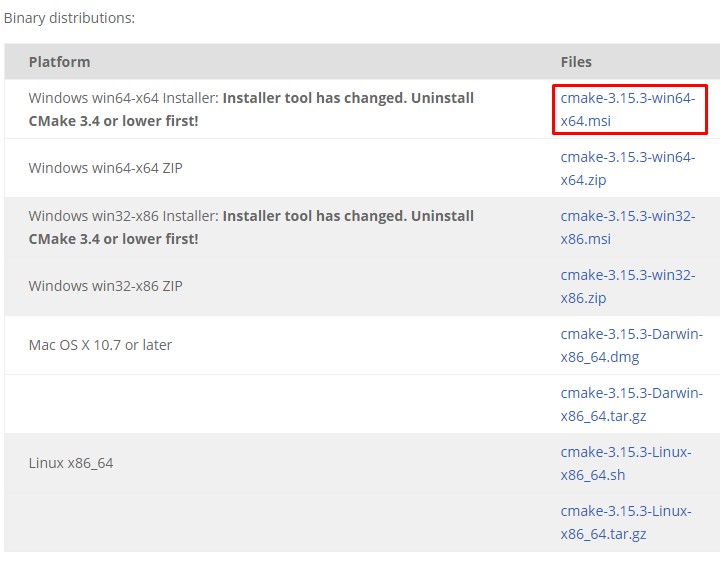Download cmake-3.15.3-win64-x64.msi installer
720x561 pixels.
(628, 109)
